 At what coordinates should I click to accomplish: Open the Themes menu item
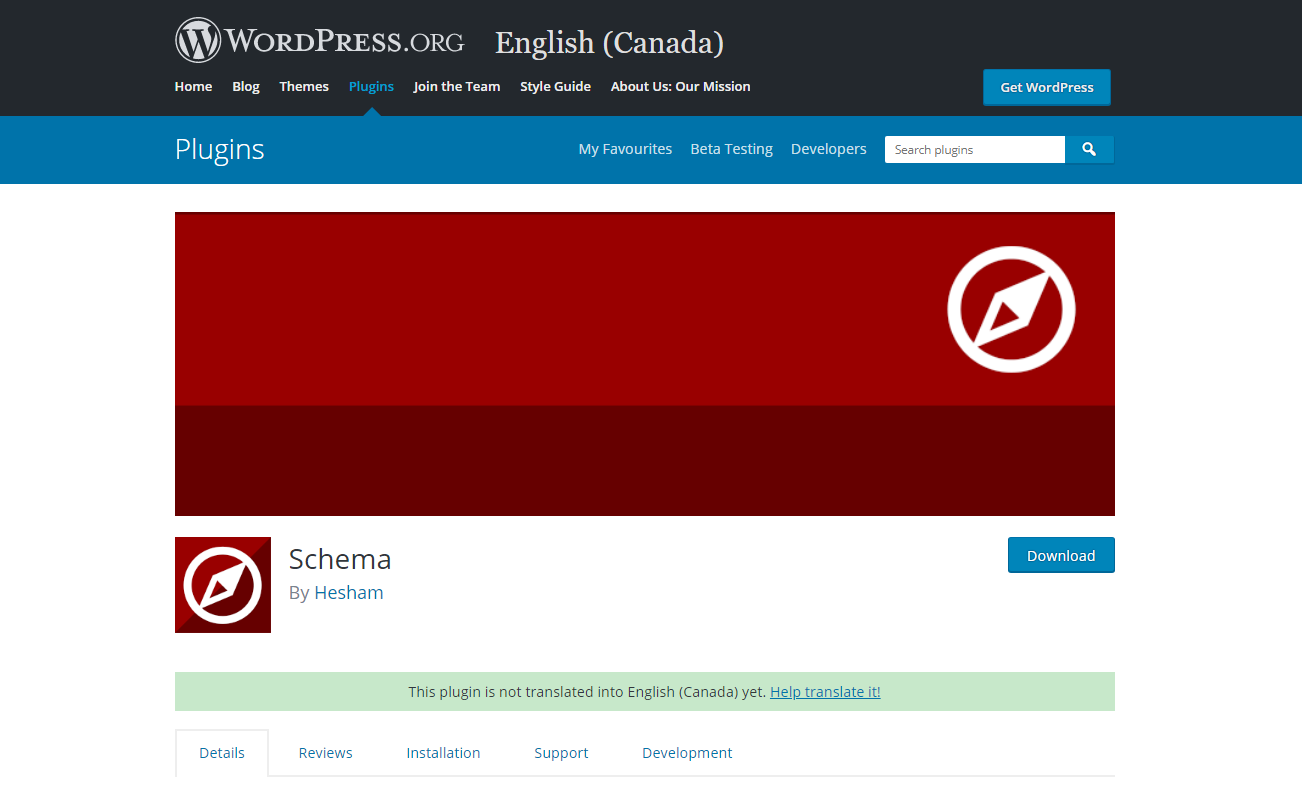[304, 86]
